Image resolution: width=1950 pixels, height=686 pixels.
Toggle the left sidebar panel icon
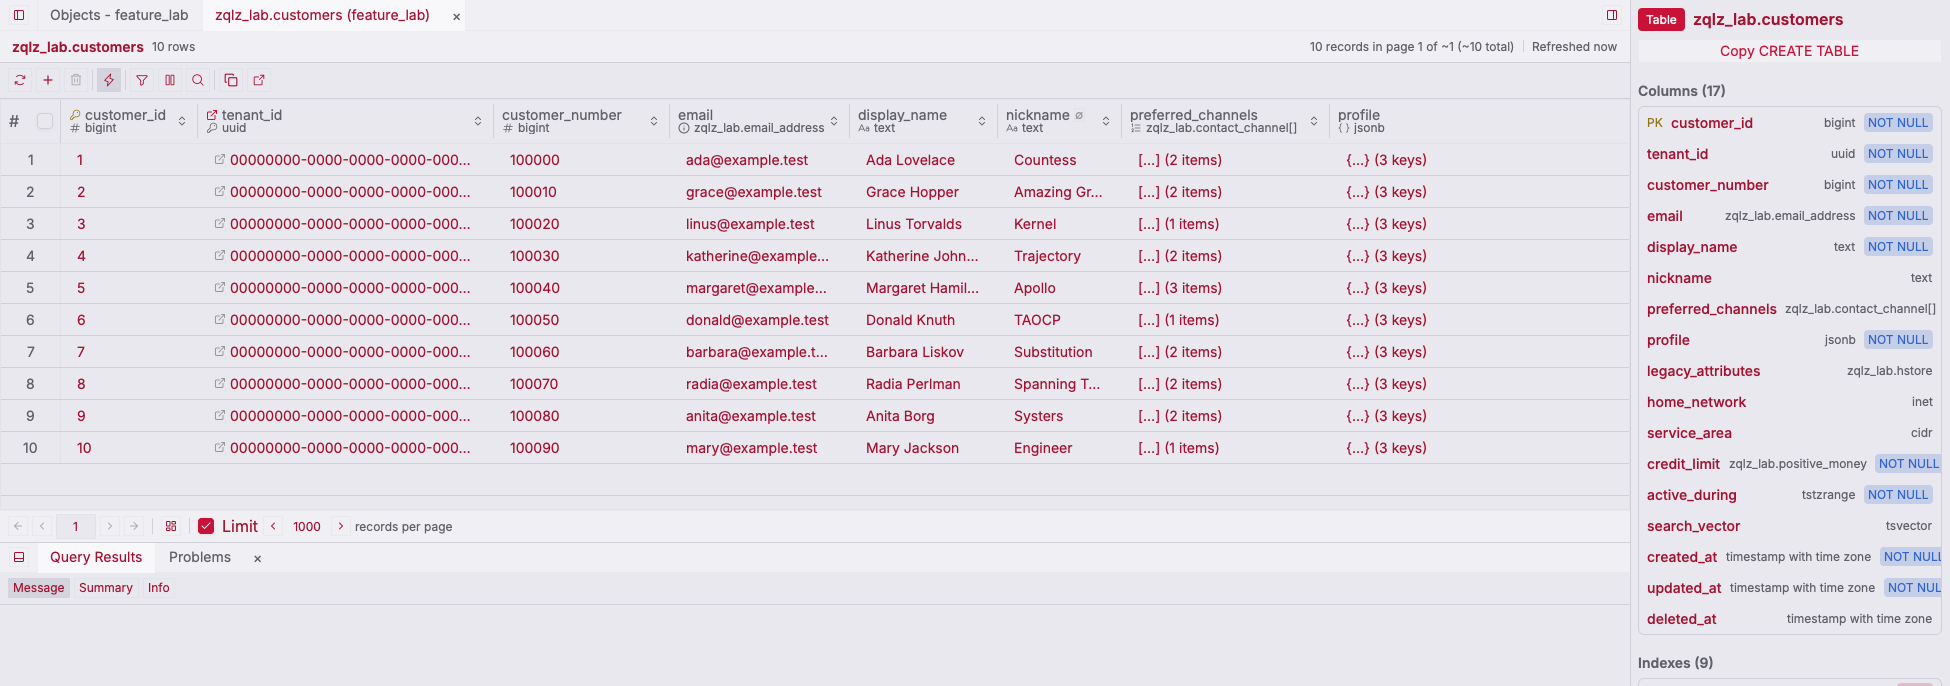(19, 15)
